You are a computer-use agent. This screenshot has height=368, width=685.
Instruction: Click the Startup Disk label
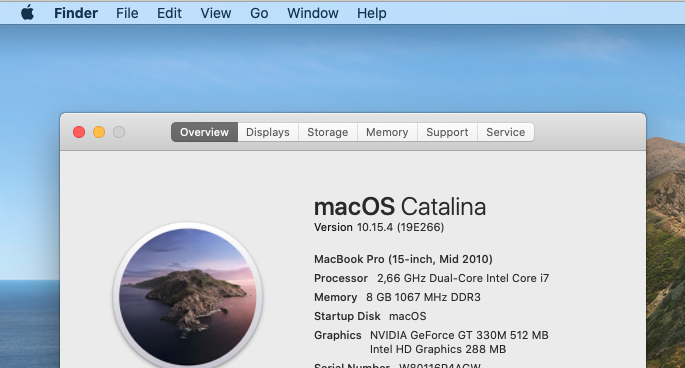coord(347,316)
